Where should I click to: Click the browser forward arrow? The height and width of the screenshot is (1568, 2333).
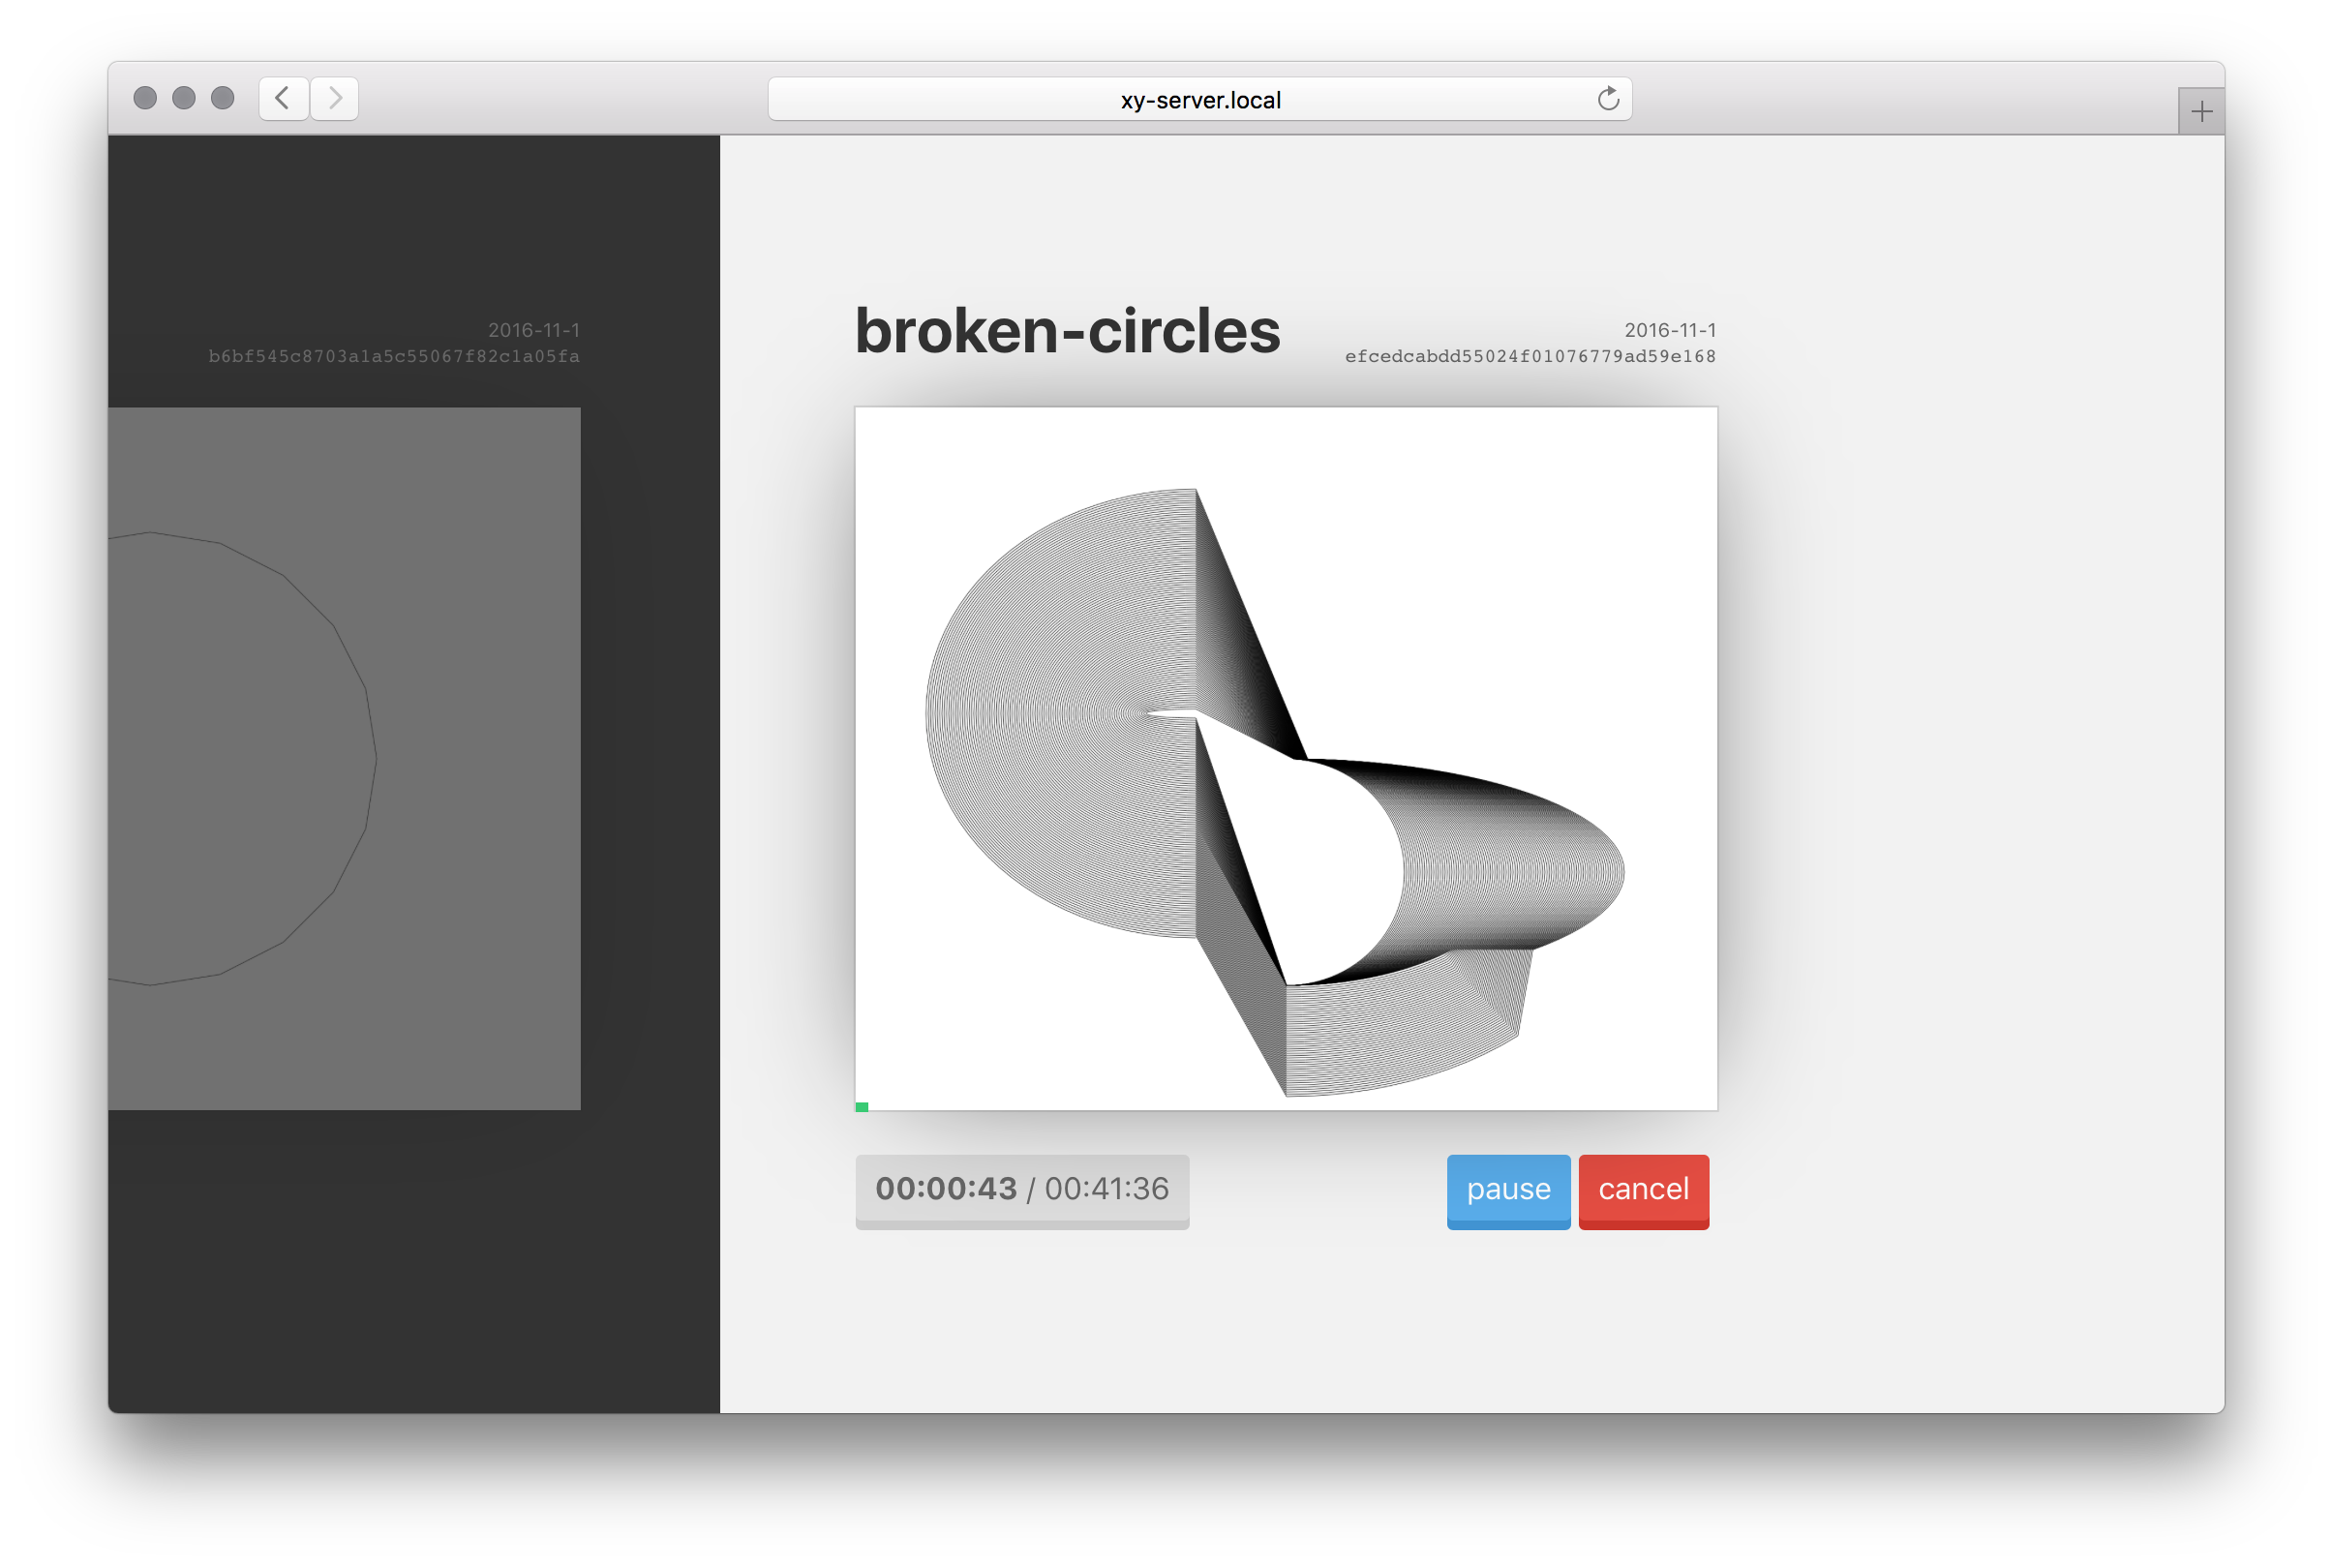point(335,98)
